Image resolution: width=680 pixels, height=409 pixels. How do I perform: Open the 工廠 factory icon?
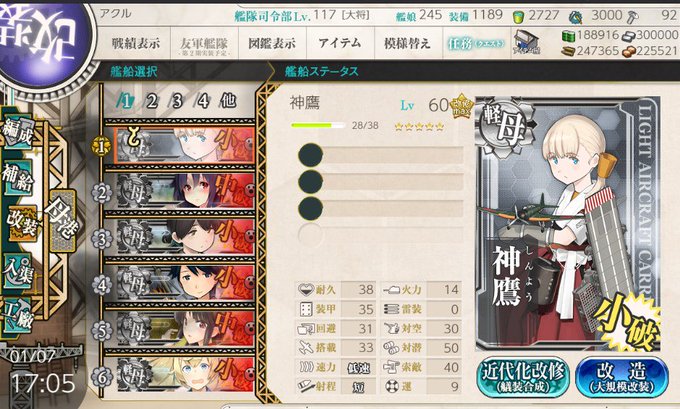tap(17, 315)
